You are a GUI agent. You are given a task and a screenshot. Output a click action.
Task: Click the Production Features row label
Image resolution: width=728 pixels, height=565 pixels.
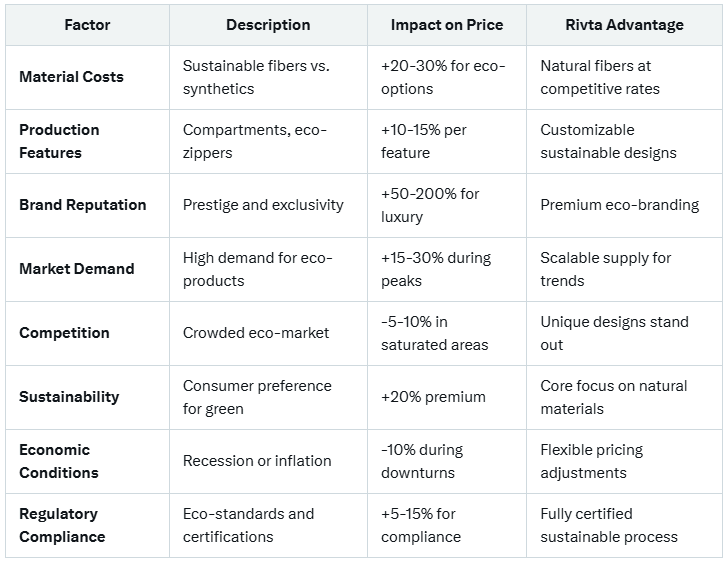click(59, 141)
